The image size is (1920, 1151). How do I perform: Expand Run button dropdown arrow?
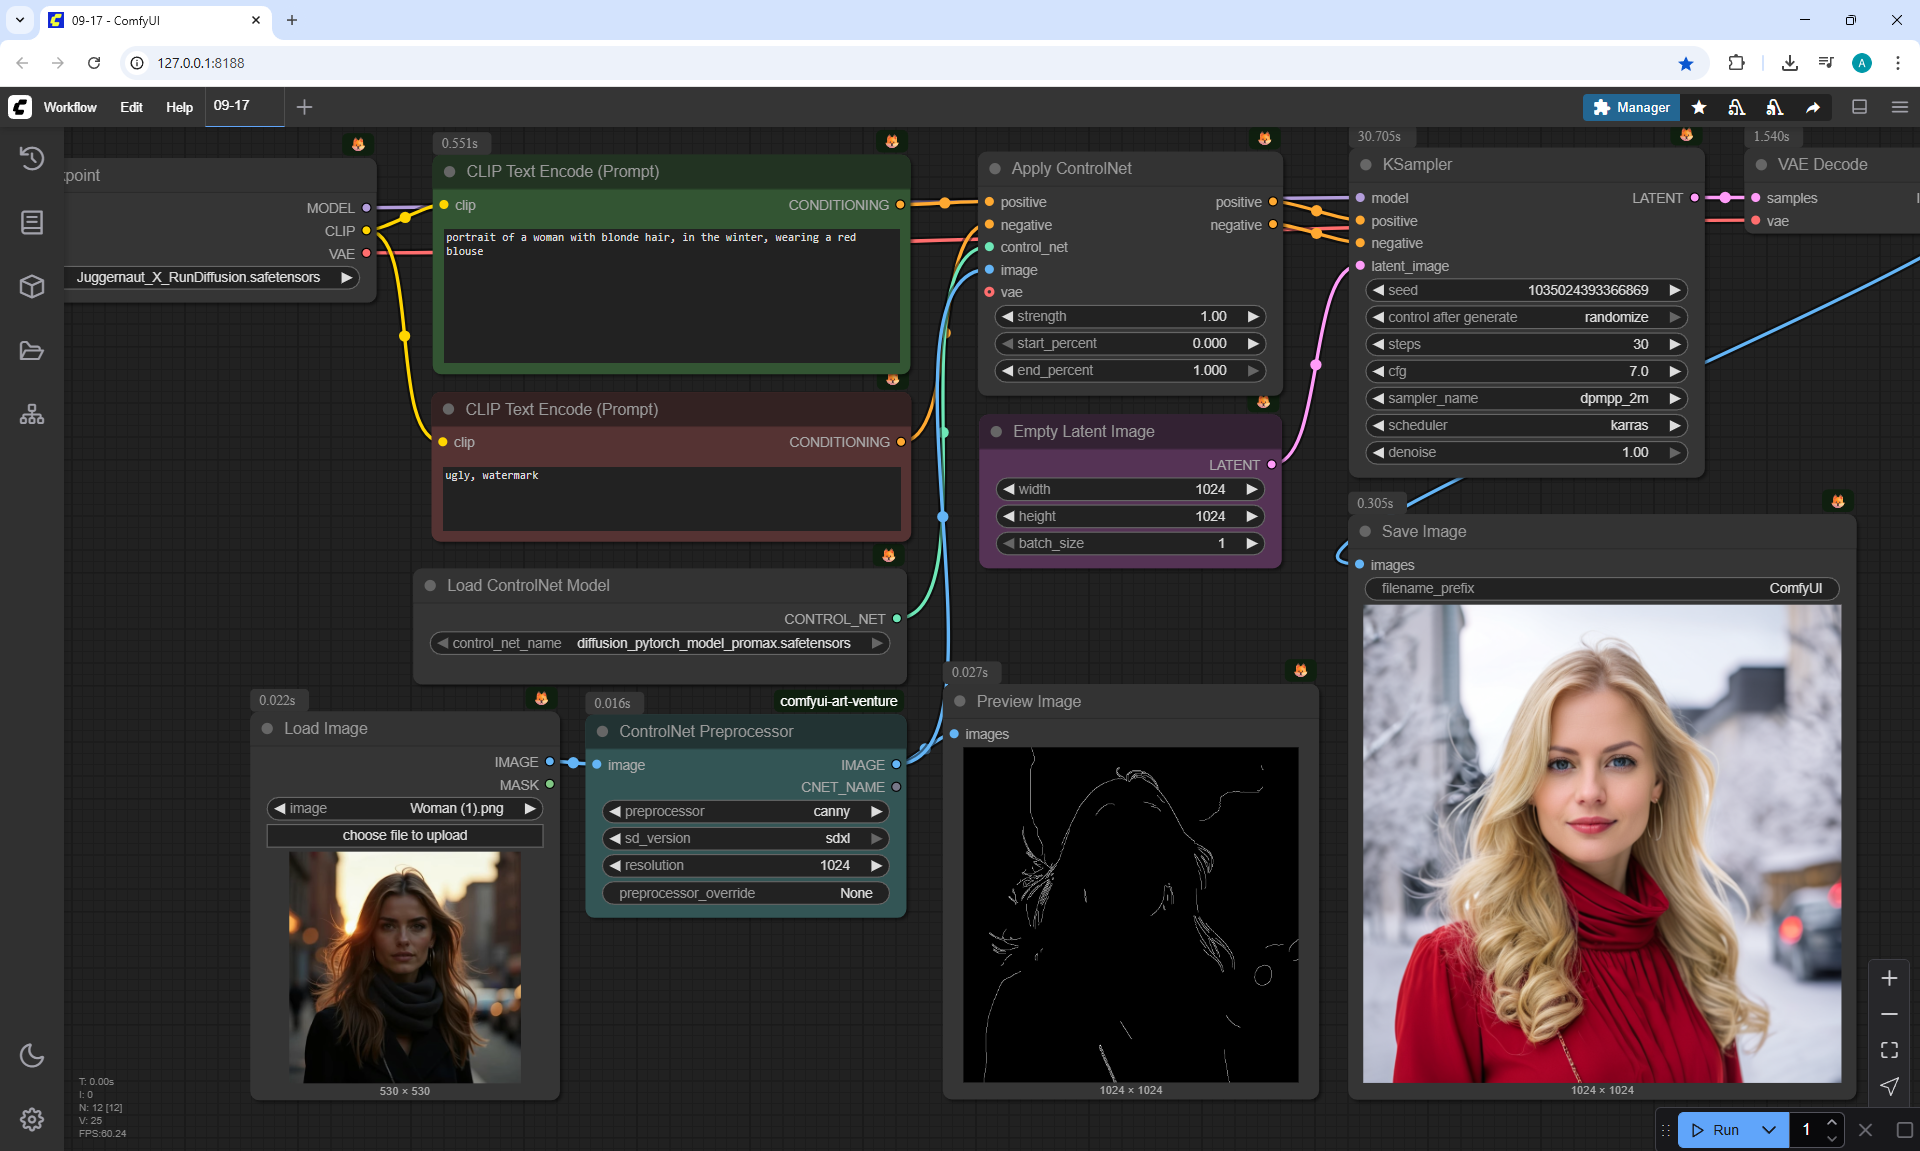pyautogui.click(x=1769, y=1130)
